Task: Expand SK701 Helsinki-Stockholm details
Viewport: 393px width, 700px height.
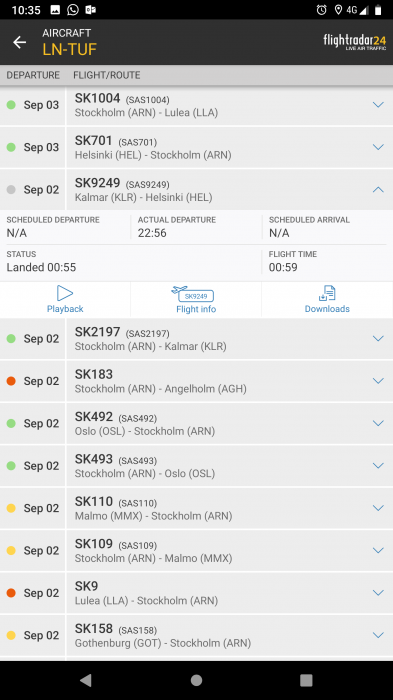Action: pyautogui.click(x=378, y=147)
